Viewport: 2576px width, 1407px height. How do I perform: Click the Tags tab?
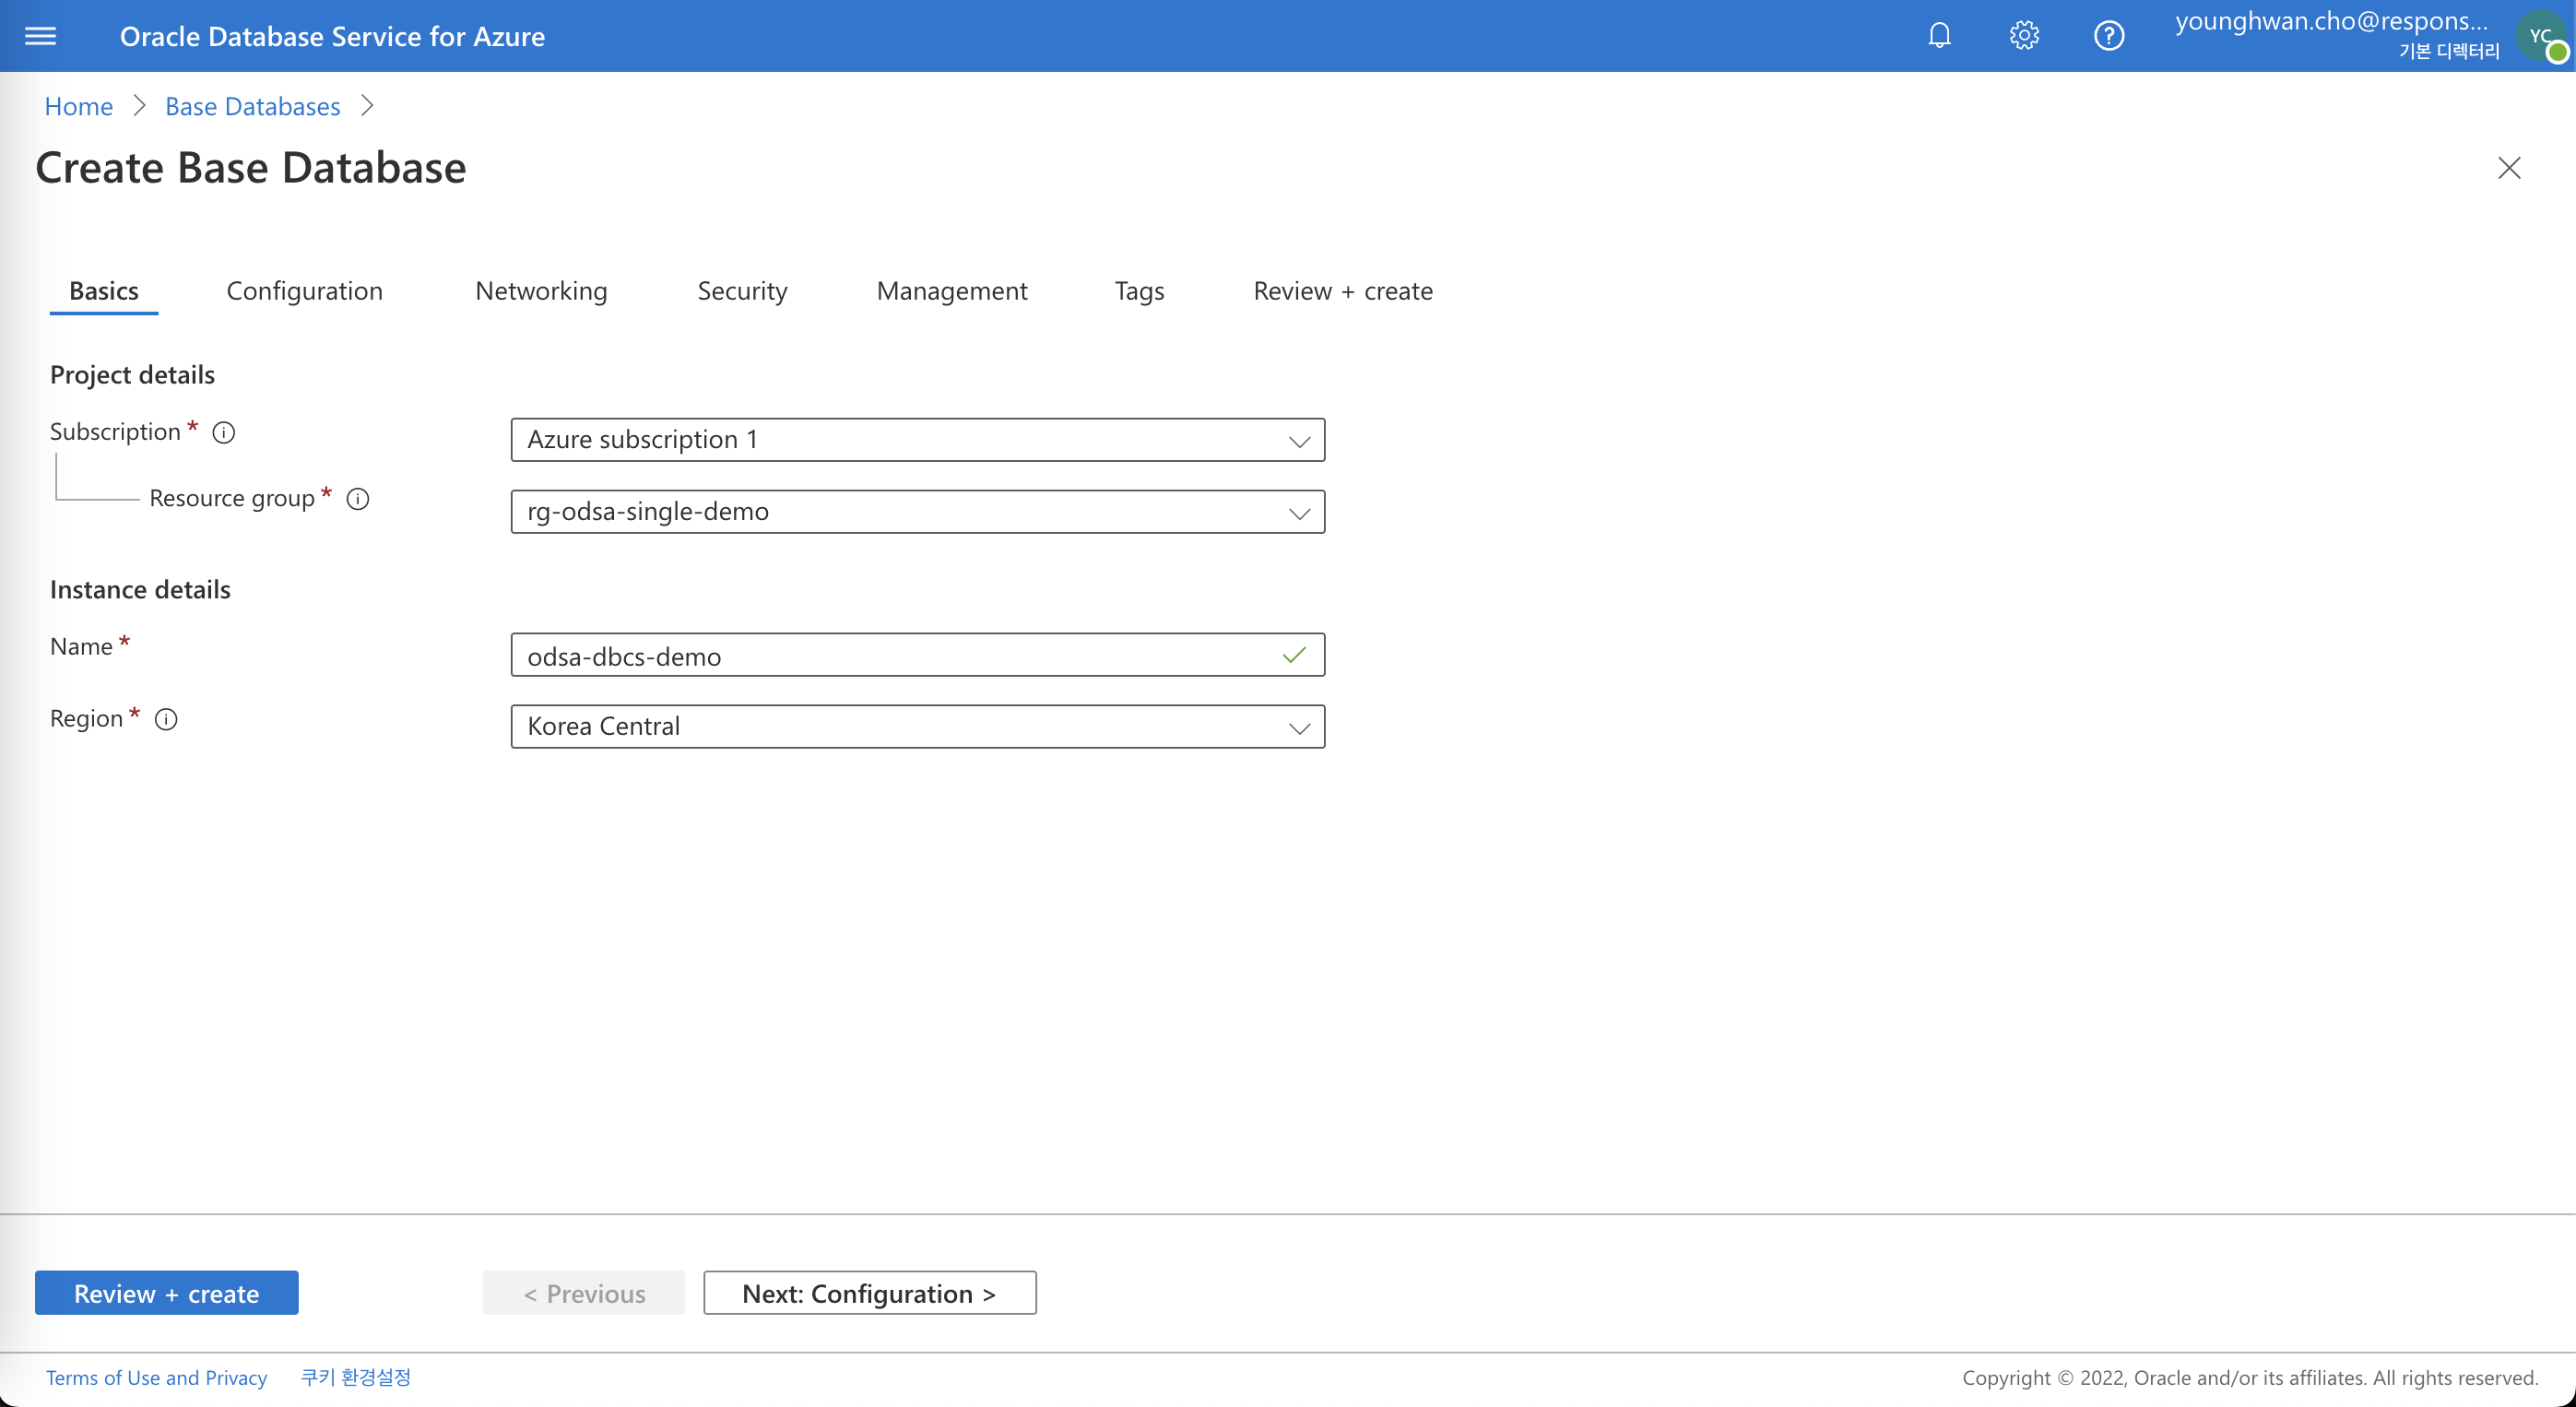(x=1138, y=290)
